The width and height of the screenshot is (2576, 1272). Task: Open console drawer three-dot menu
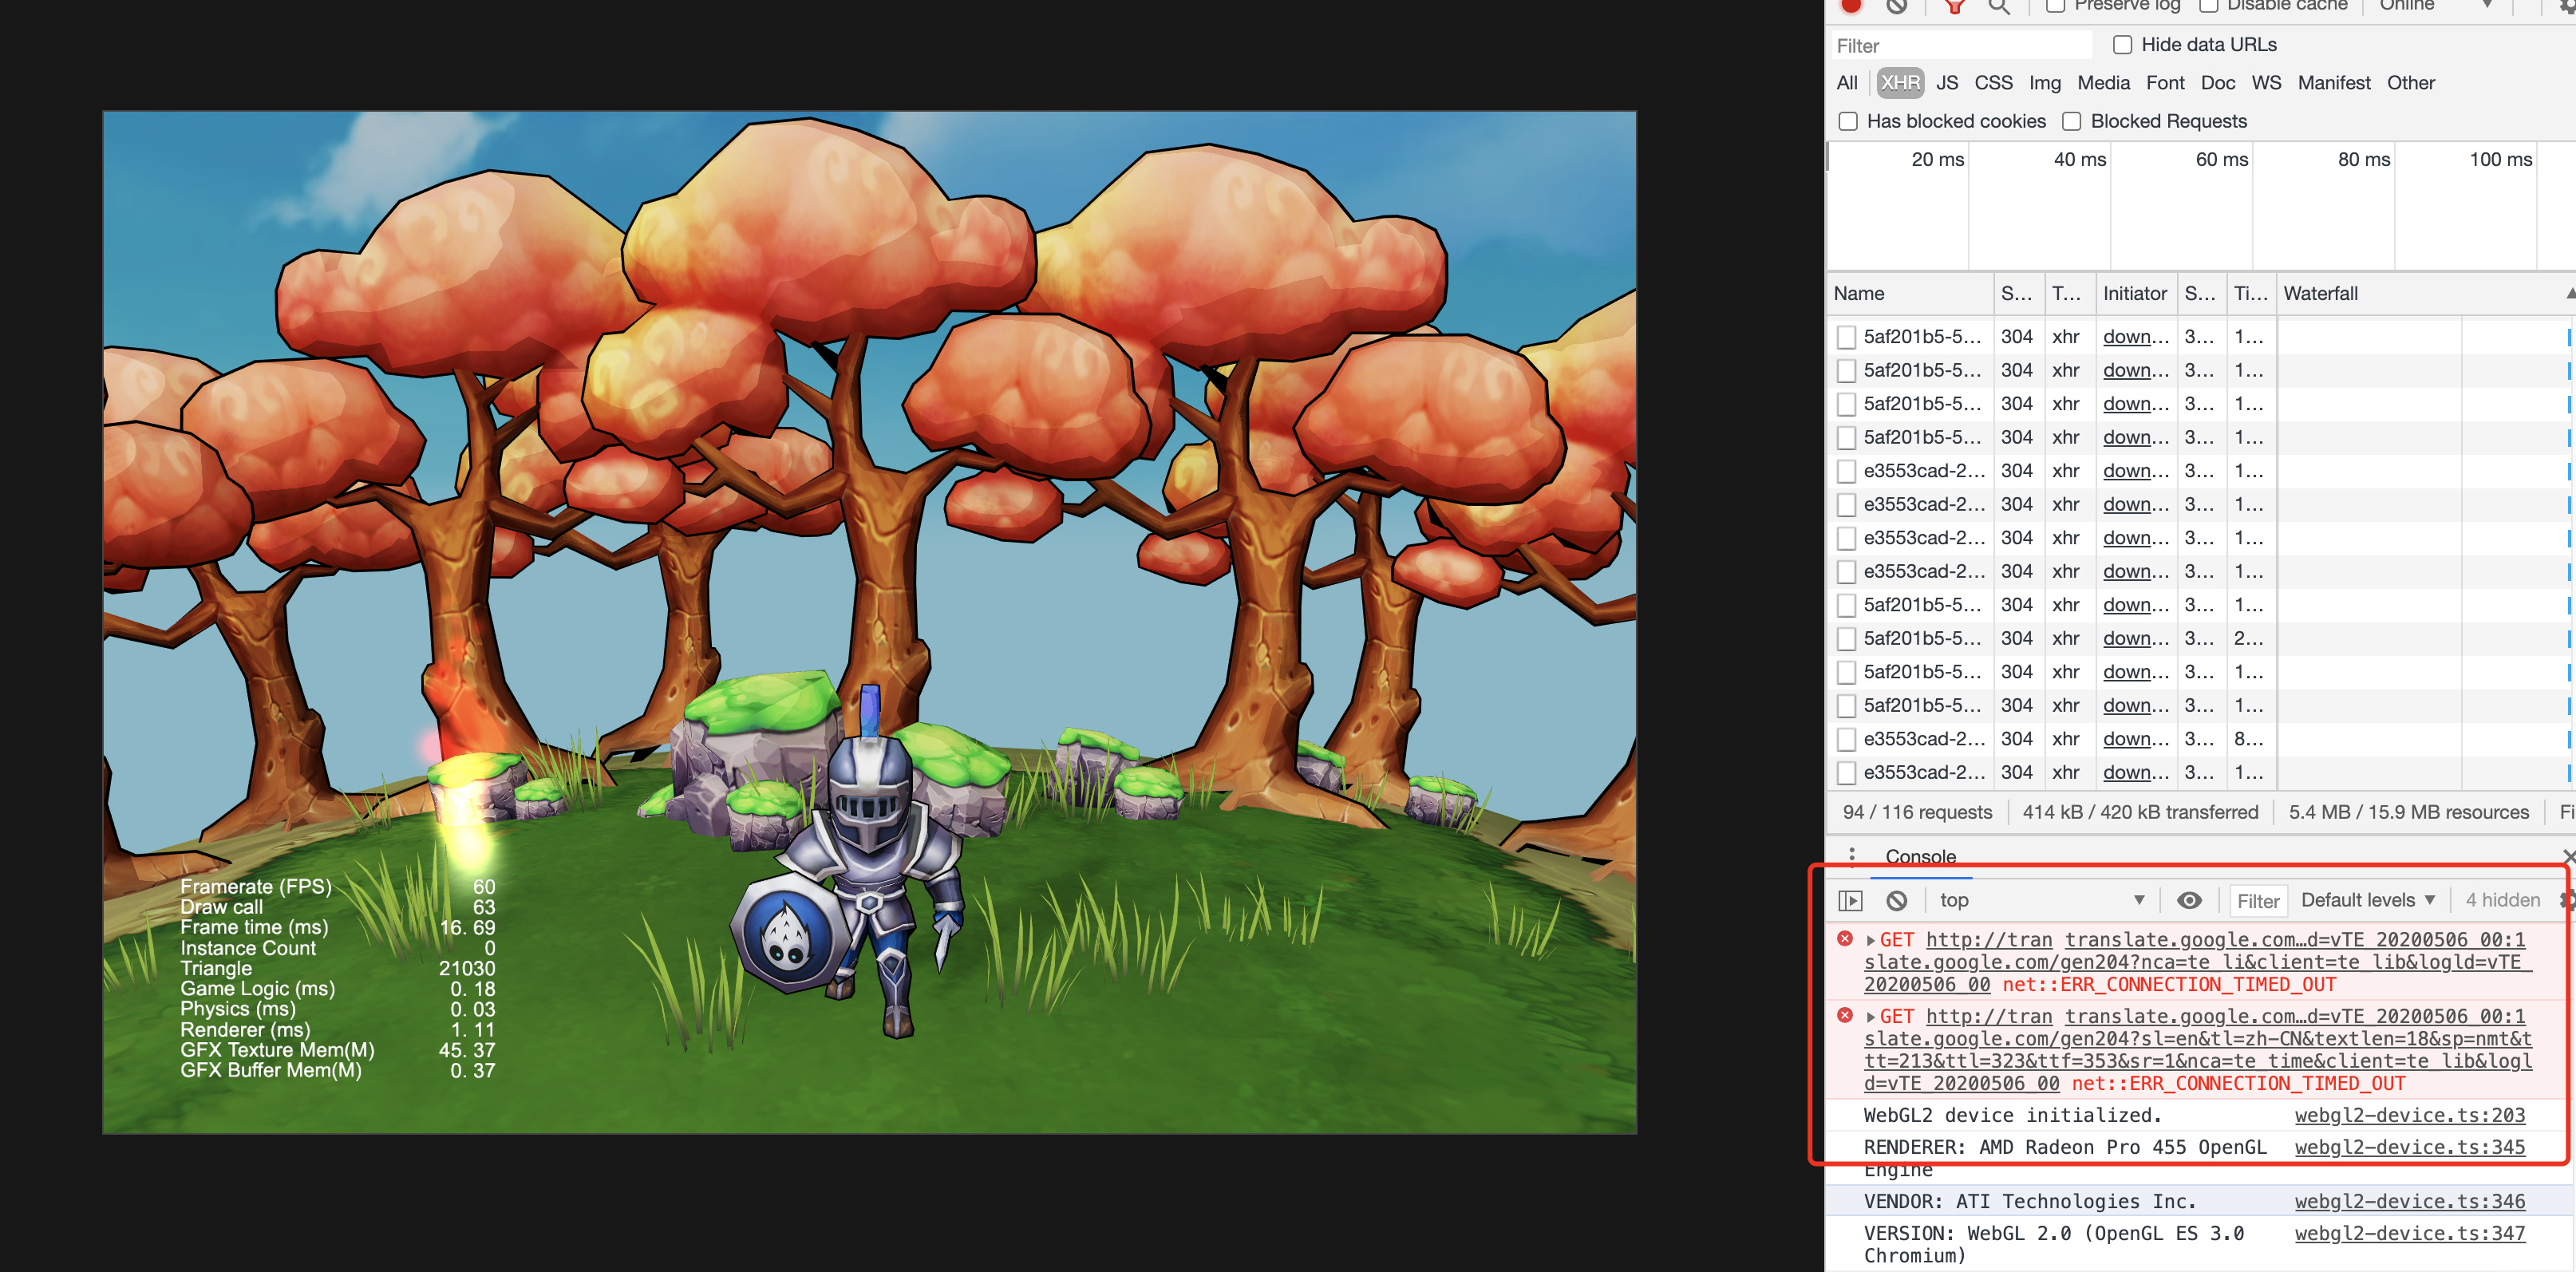tap(1852, 855)
